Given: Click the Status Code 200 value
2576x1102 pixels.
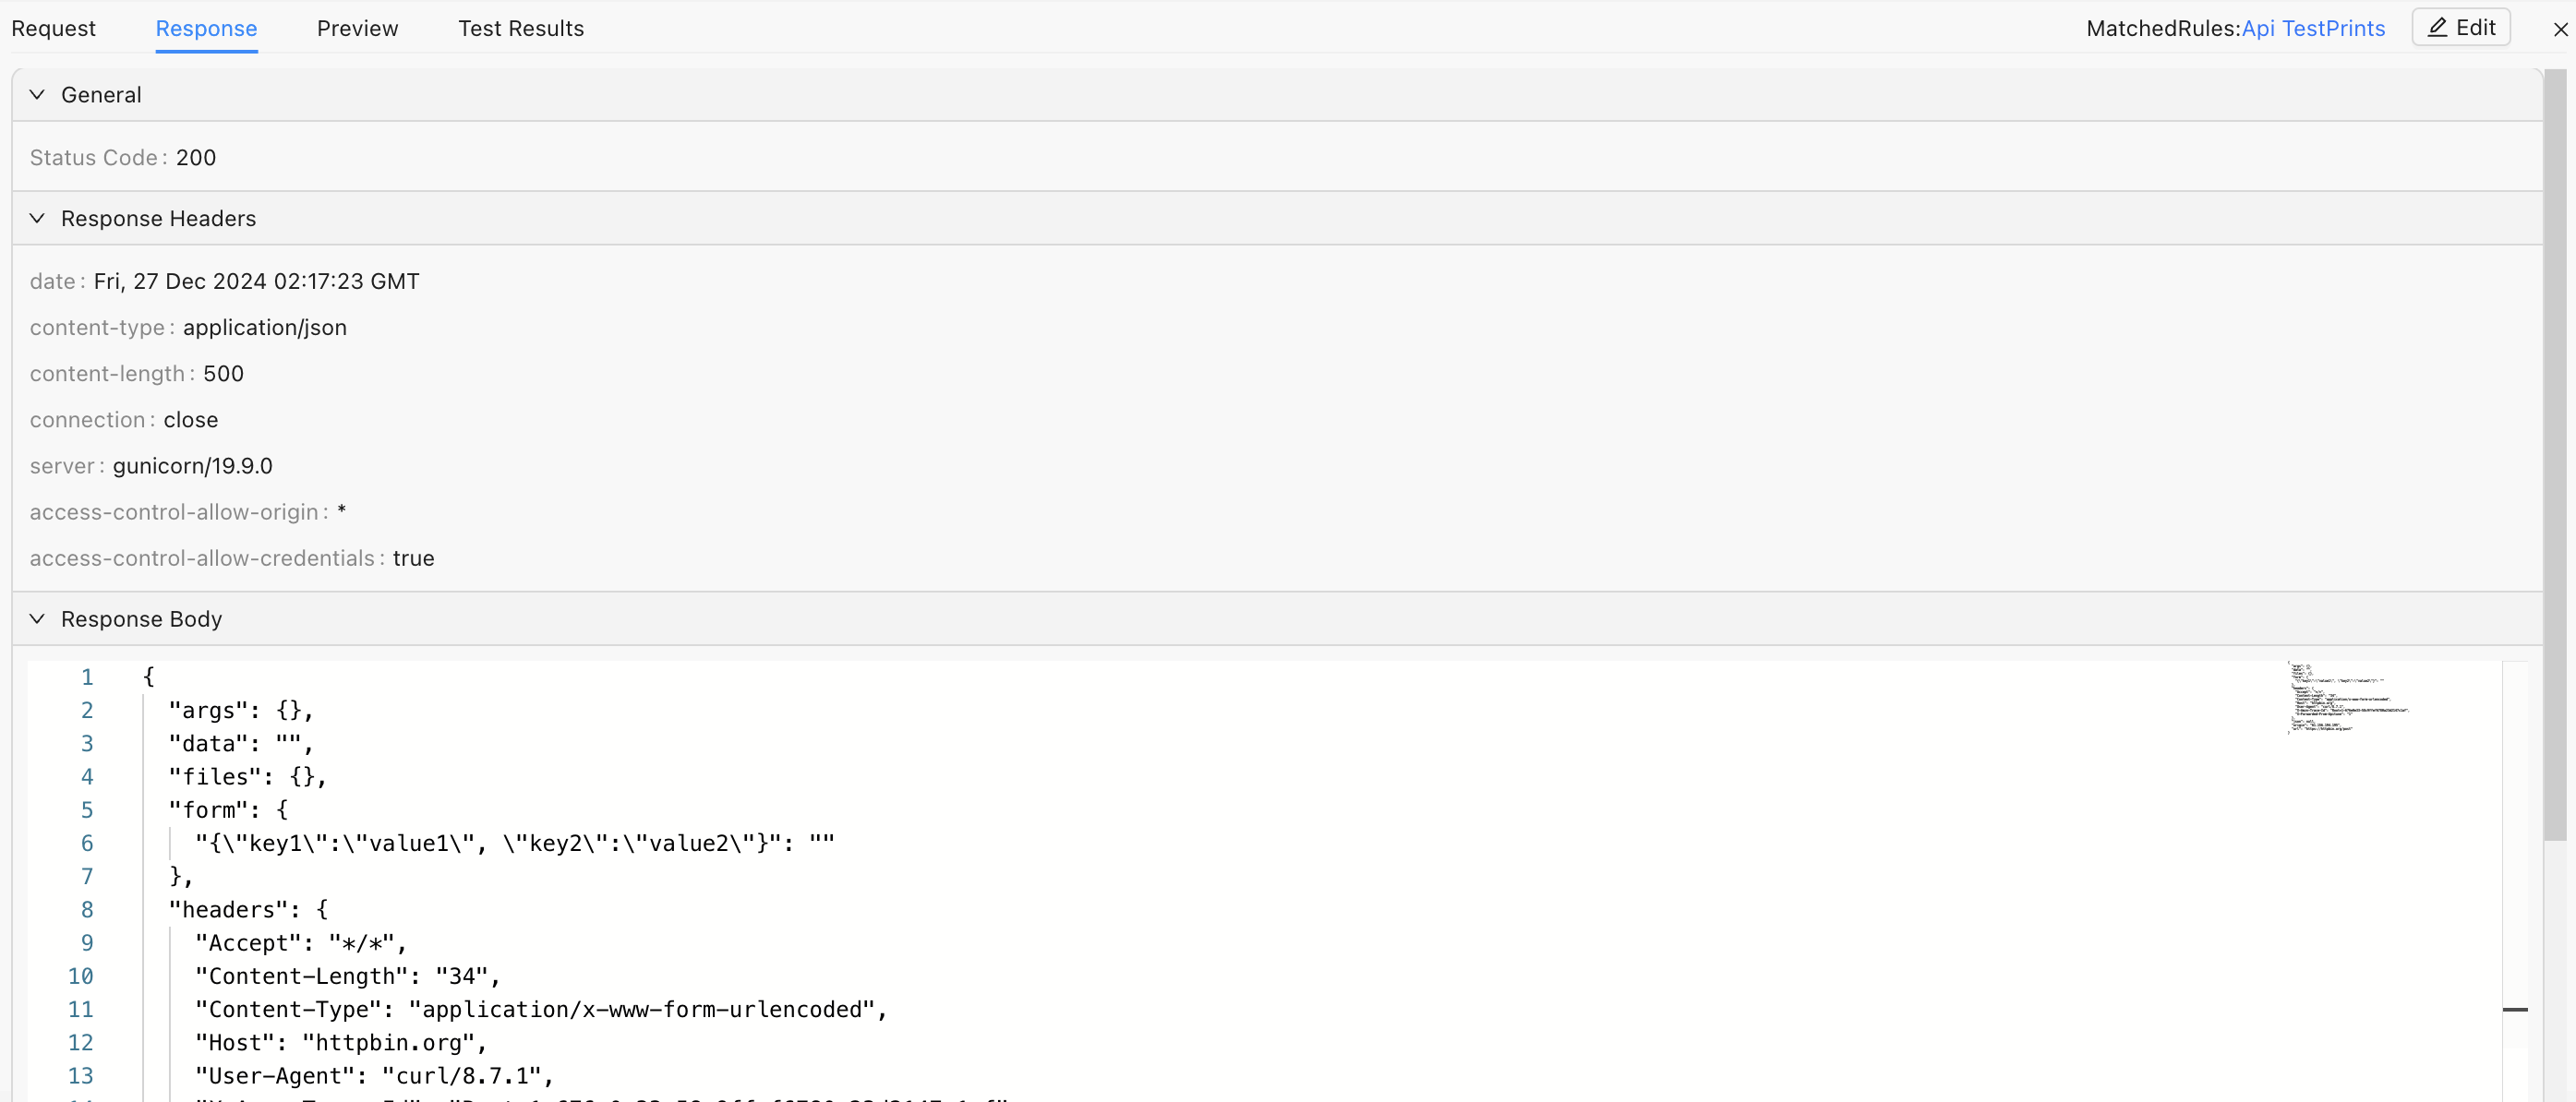Looking at the screenshot, I should [196, 158].
